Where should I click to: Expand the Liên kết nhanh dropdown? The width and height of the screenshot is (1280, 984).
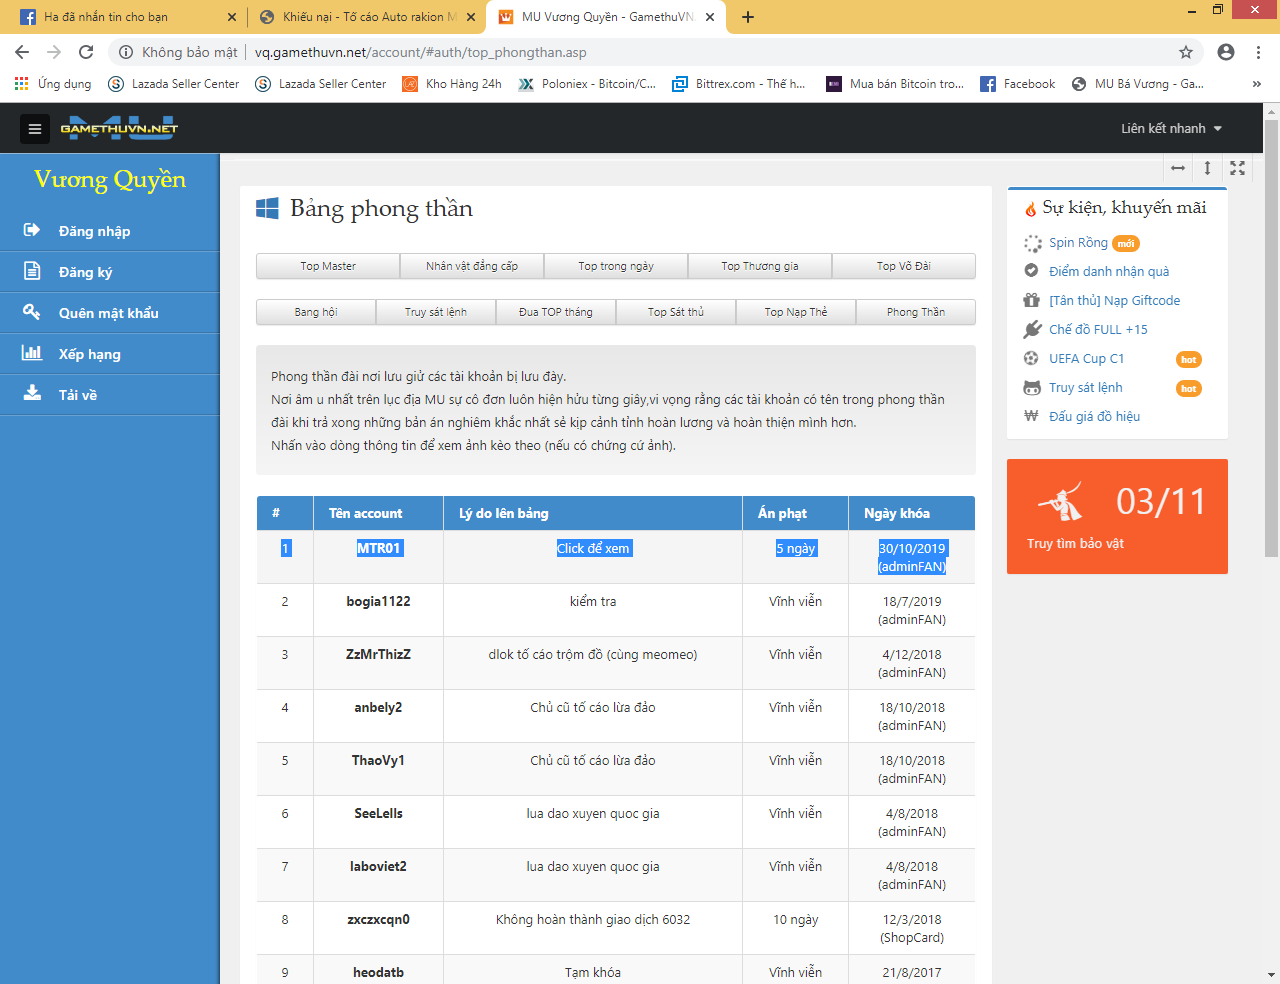click(1171, 129)
